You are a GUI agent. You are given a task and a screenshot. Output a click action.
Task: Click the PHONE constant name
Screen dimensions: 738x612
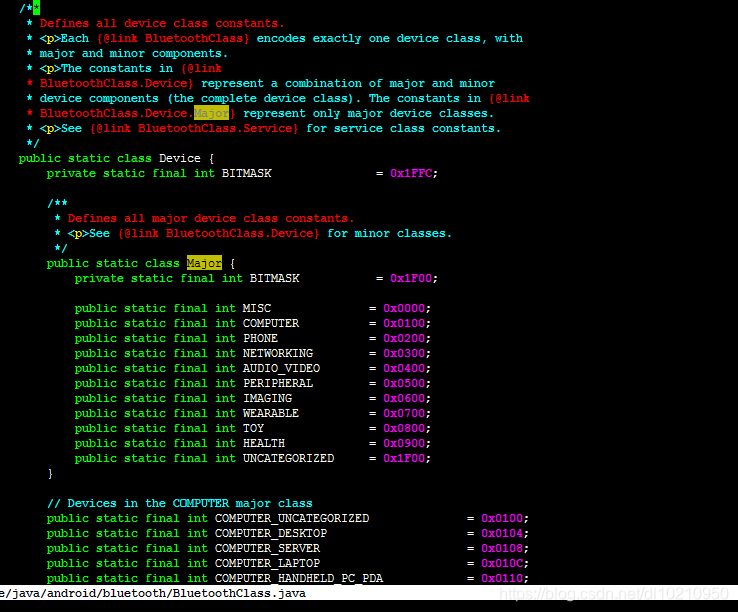click(260, 338)
